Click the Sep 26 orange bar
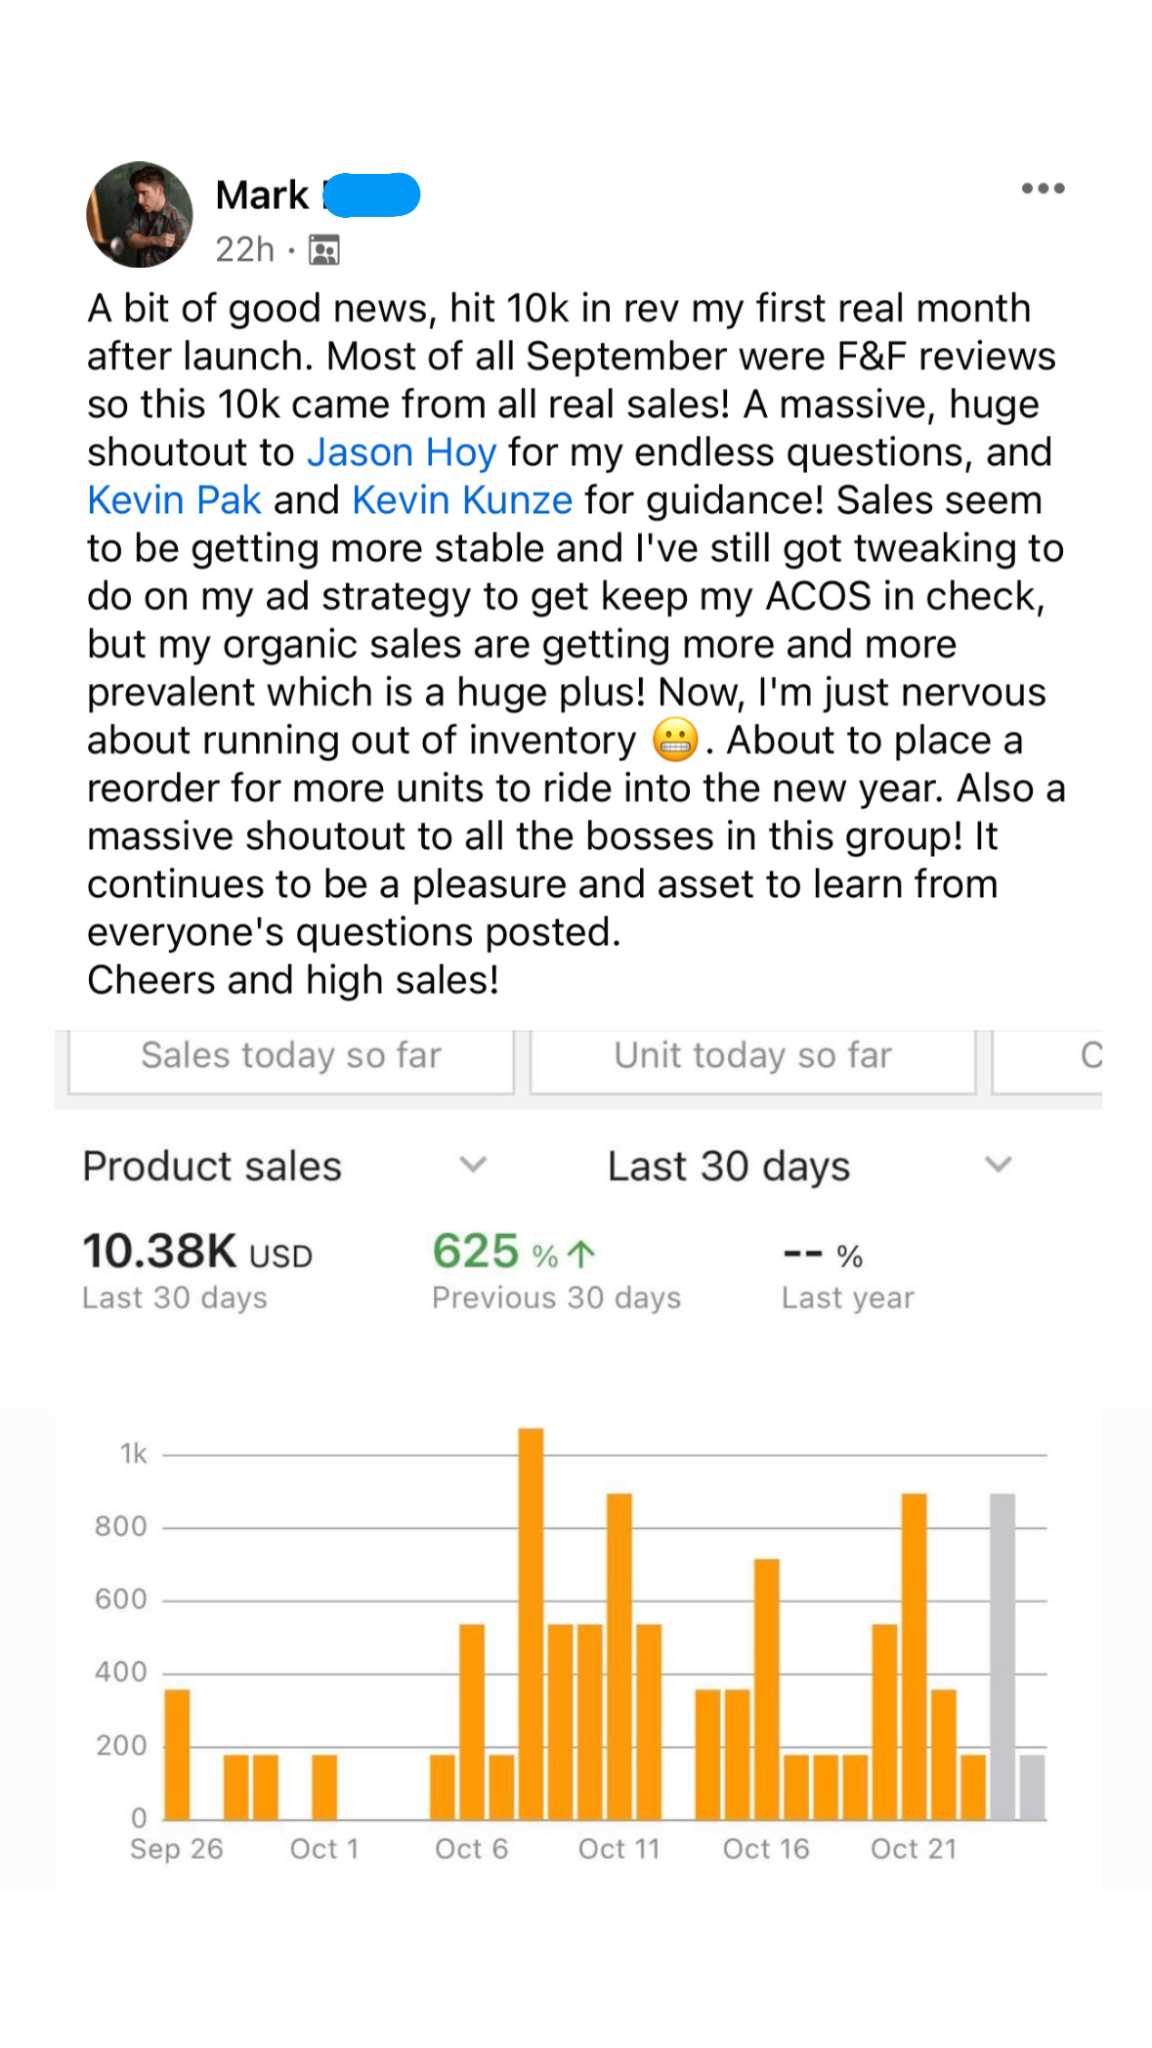 177,1753
